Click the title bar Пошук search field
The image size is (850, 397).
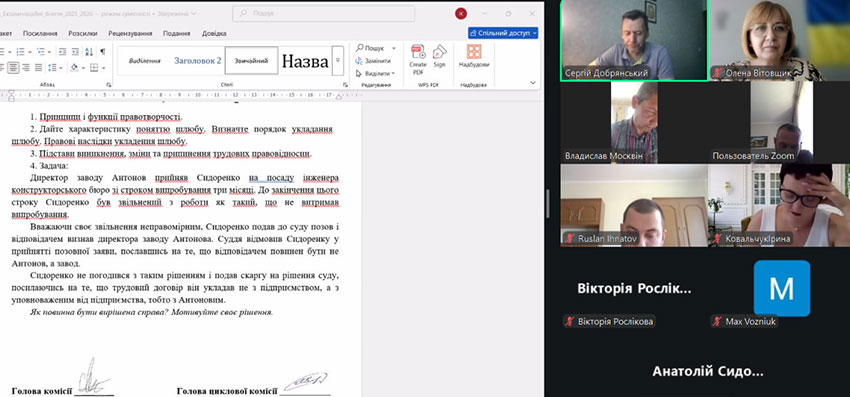click(x=324, y=14)
